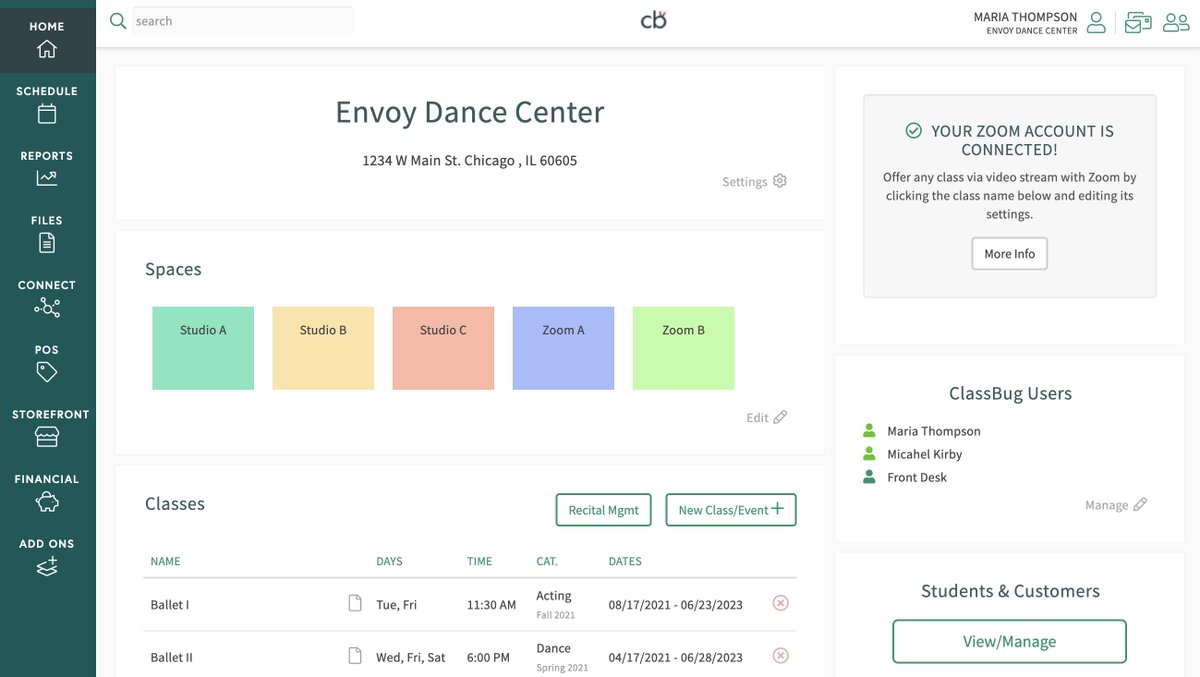Open POS in the sidebar
Screen dimensions: 1200x677
pyautogui.click(x=47, y=362)
